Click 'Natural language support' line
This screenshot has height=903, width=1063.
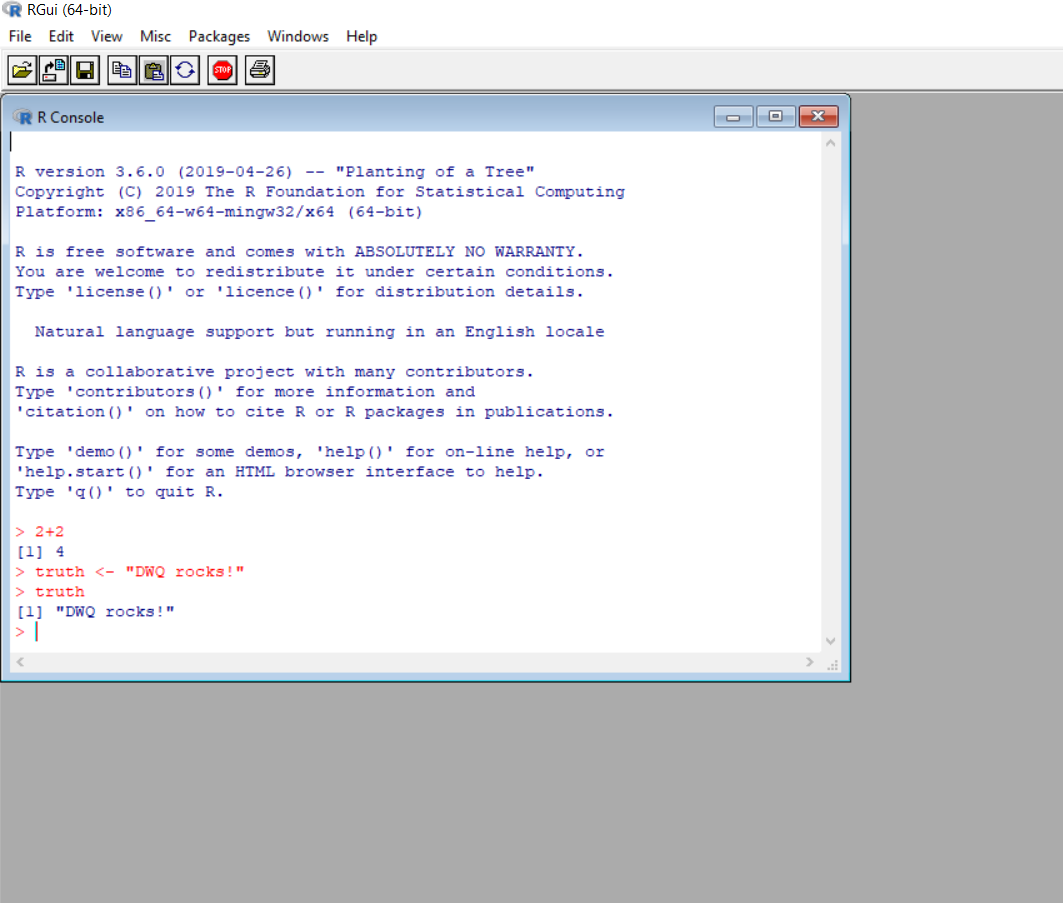click(319, 332)
